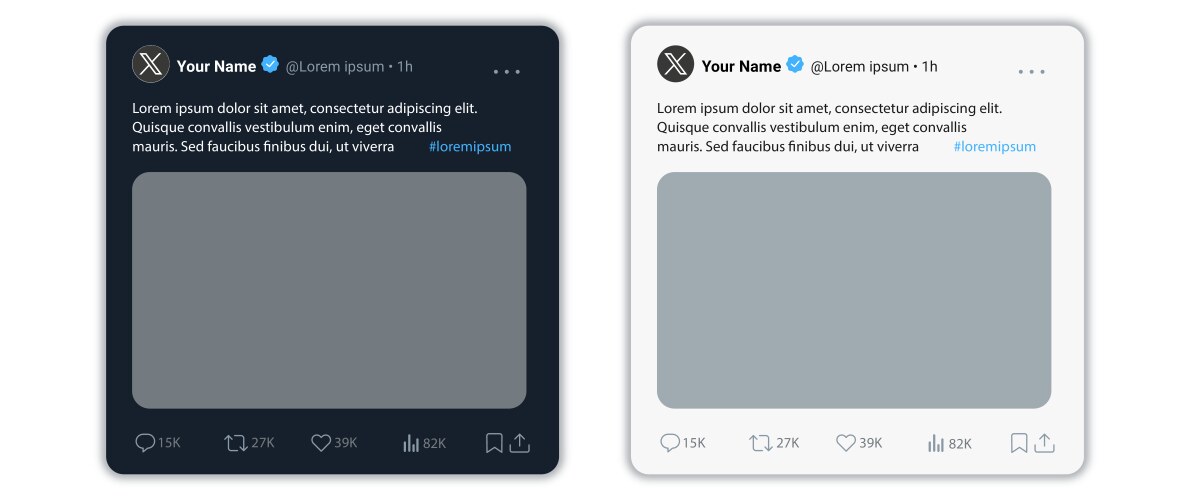This screenshot has width=1200, height=500.
Task: Repost the light-themed post
Action: point(761,442)
